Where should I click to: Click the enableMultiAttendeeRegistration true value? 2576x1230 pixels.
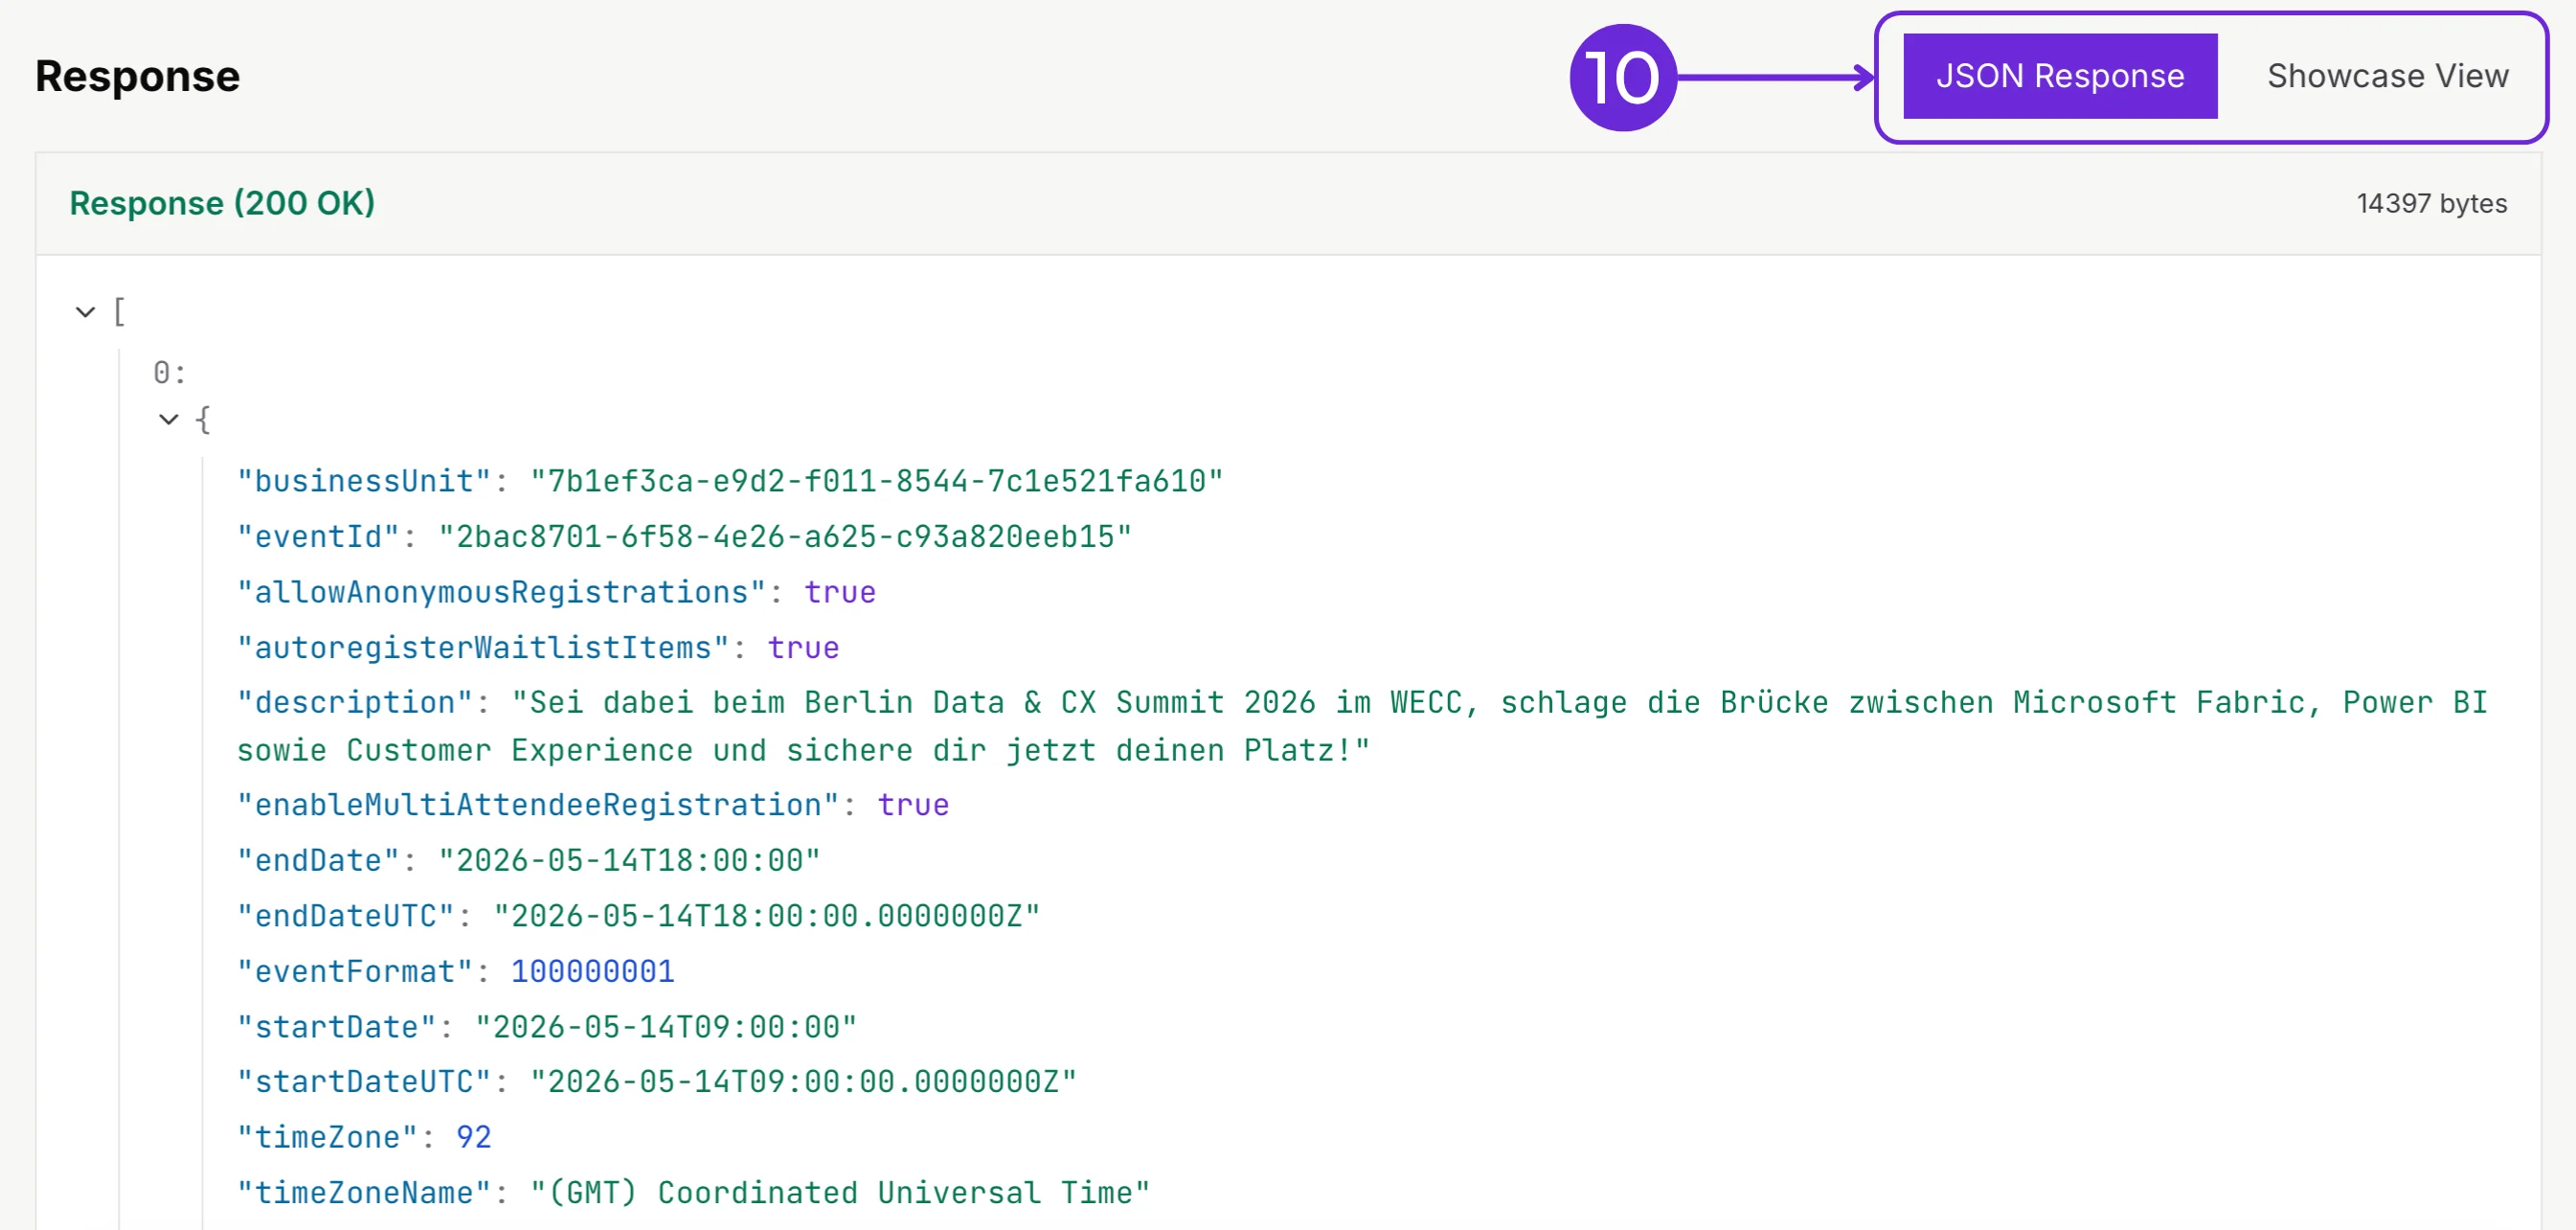point(913,805)
